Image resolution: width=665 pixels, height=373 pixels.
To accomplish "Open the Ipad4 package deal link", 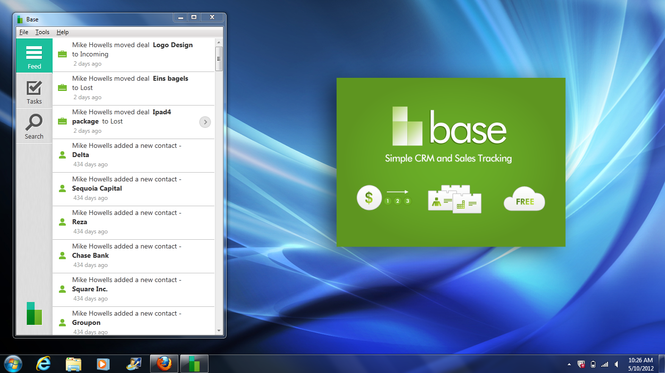I will tap(122, 117).
